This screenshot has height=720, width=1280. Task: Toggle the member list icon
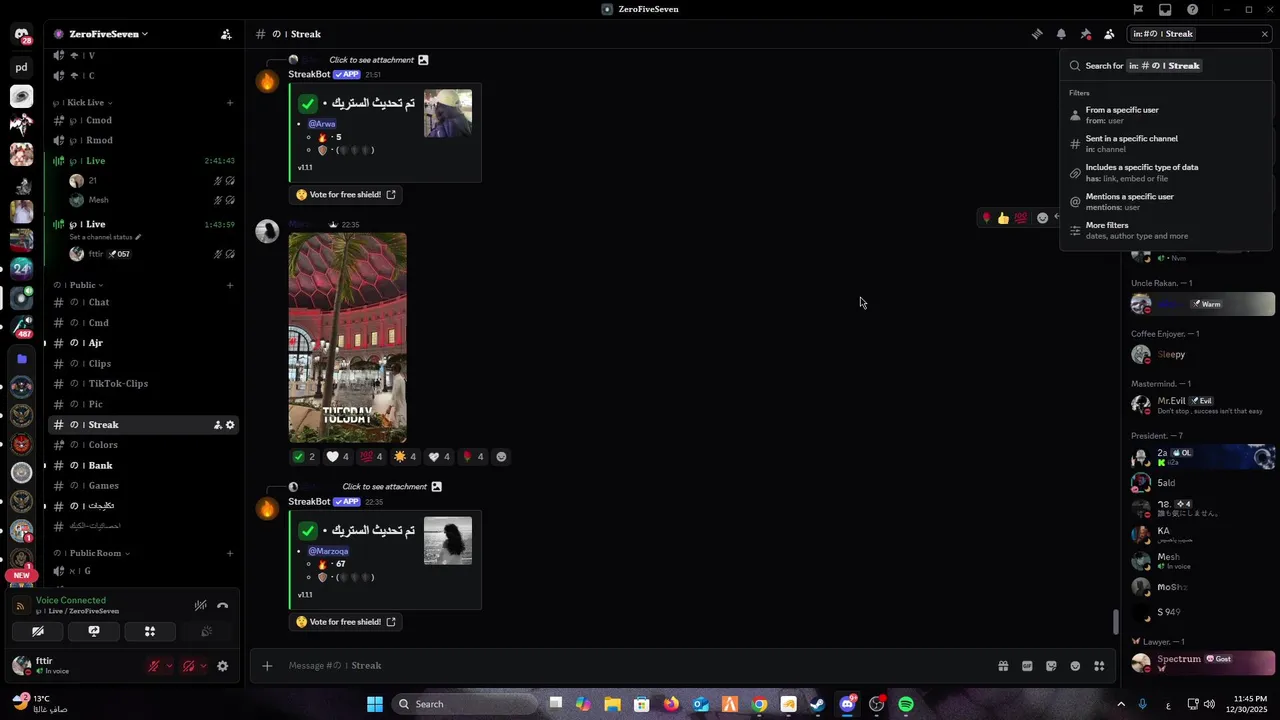(x=1109, y=34)
